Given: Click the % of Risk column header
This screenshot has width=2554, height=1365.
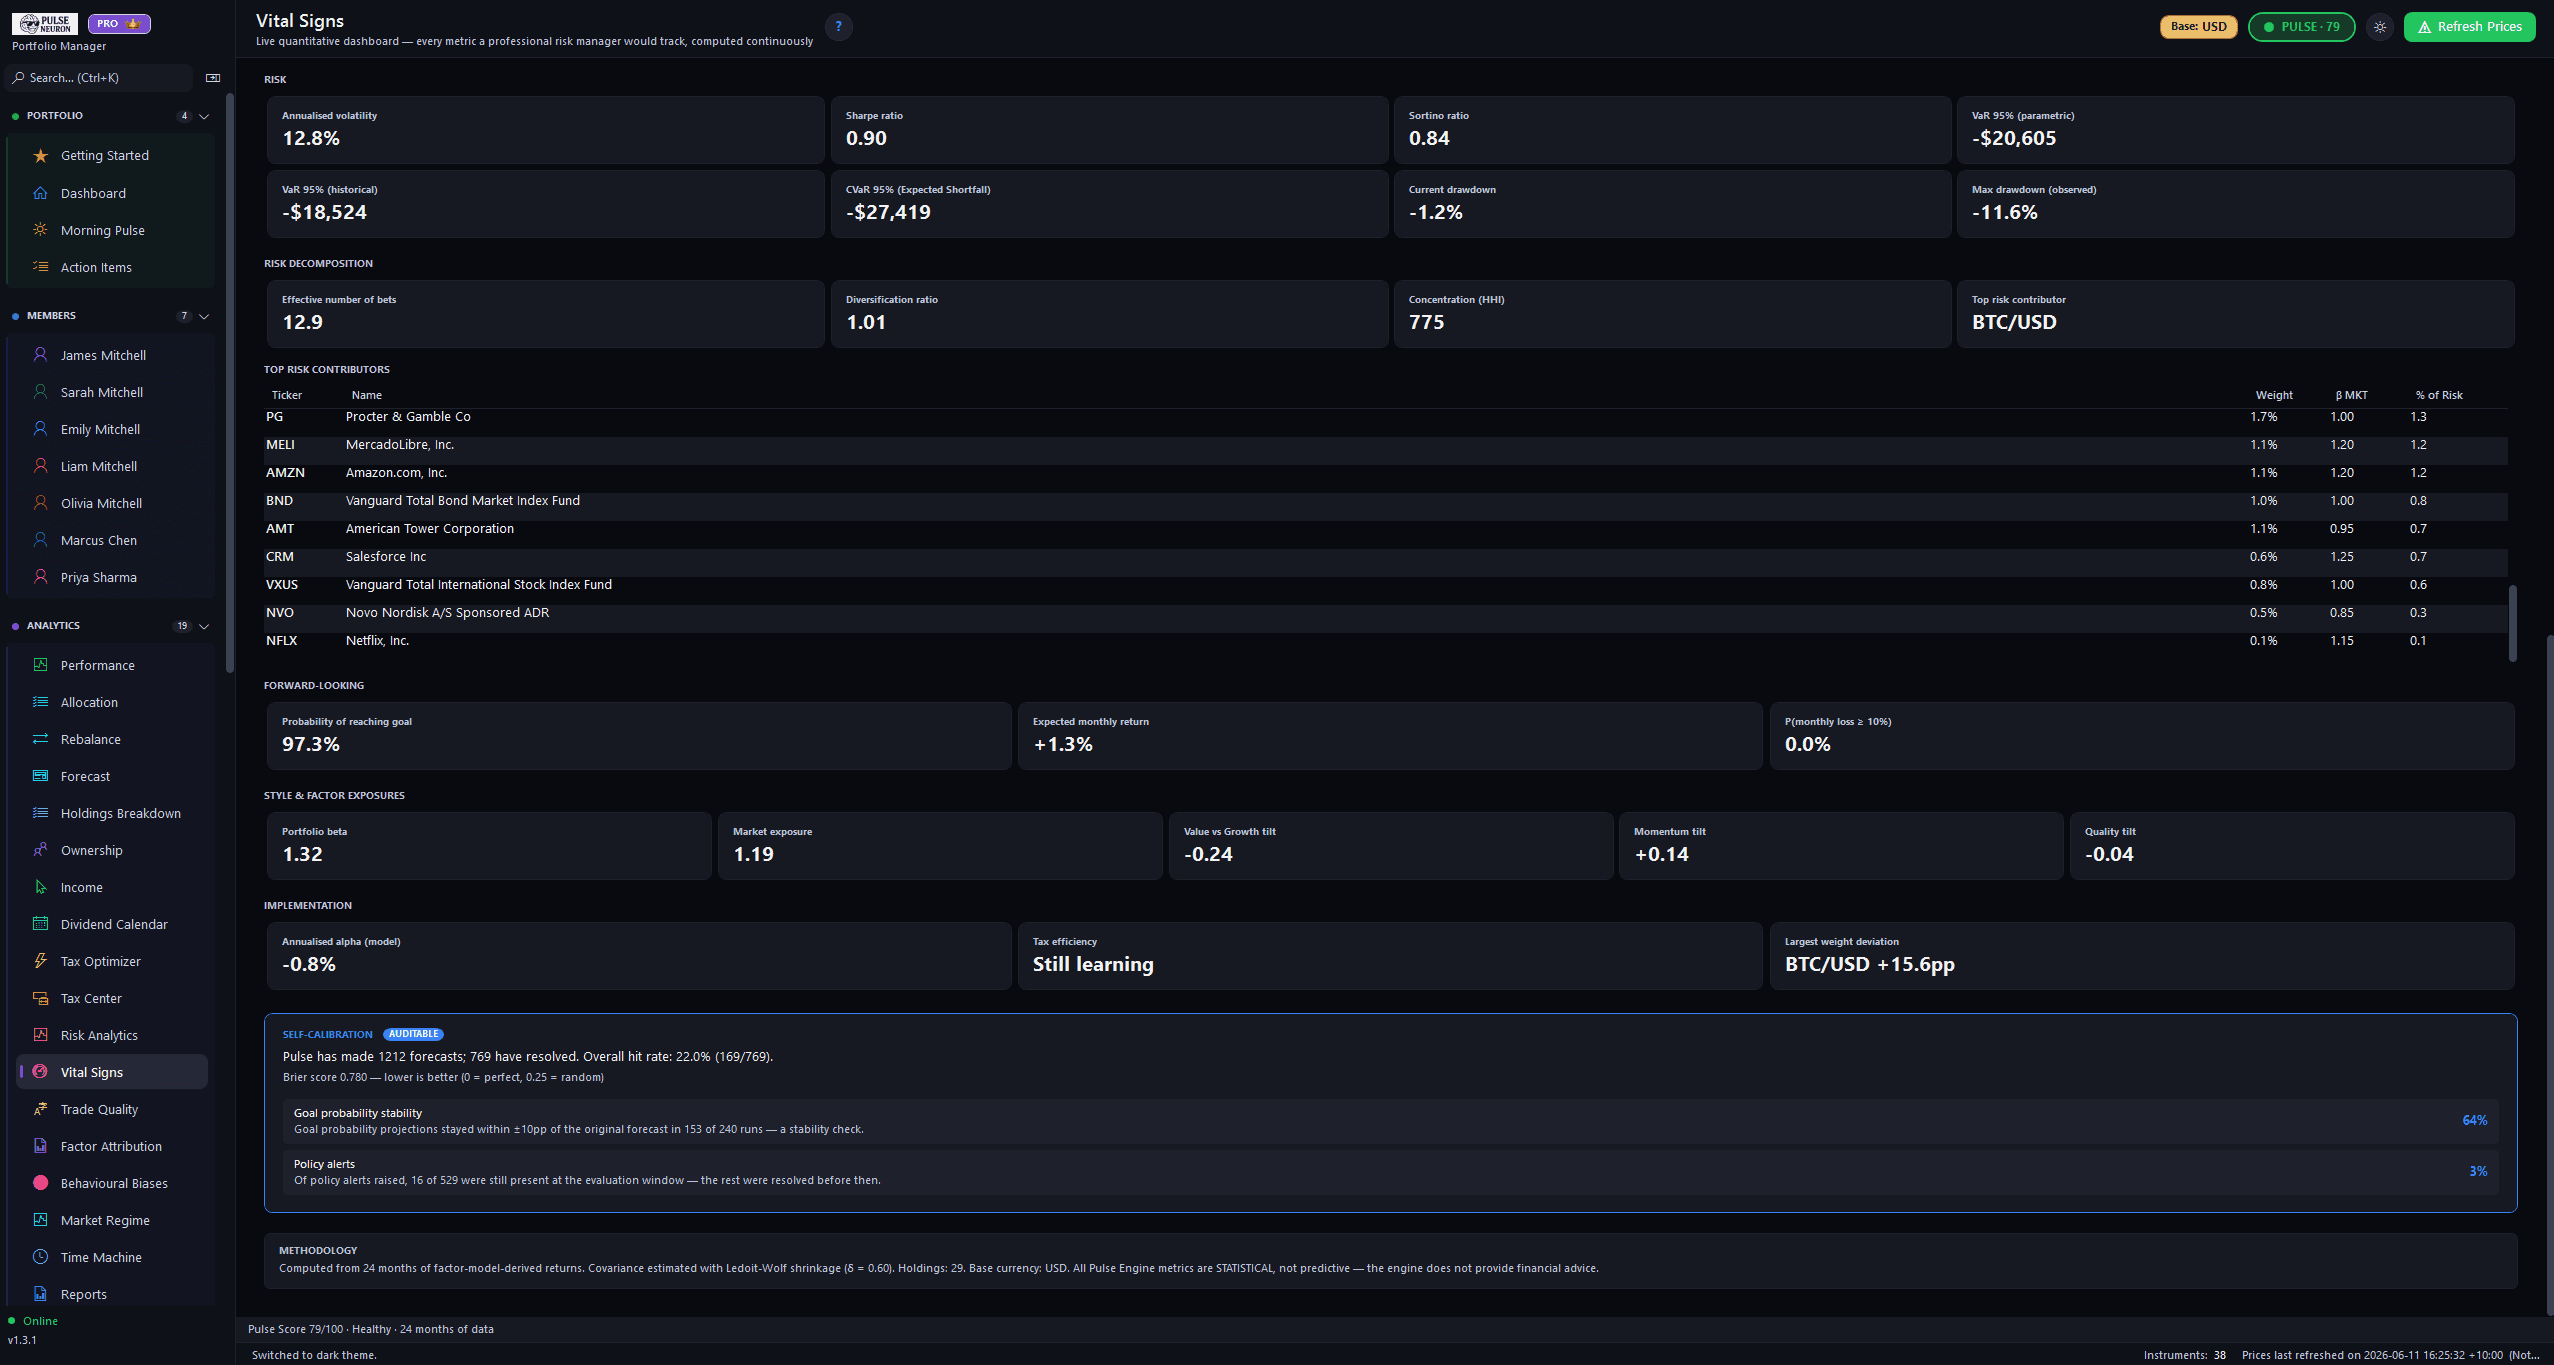Looking at the screenshot, I should pos(2439,395).
